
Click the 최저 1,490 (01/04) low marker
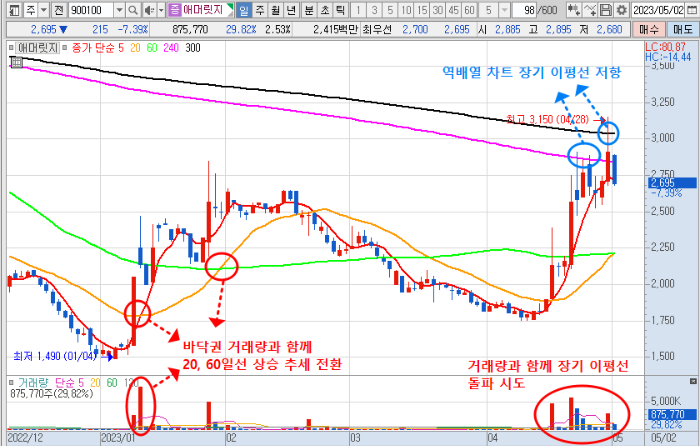(x=55, y=356)
